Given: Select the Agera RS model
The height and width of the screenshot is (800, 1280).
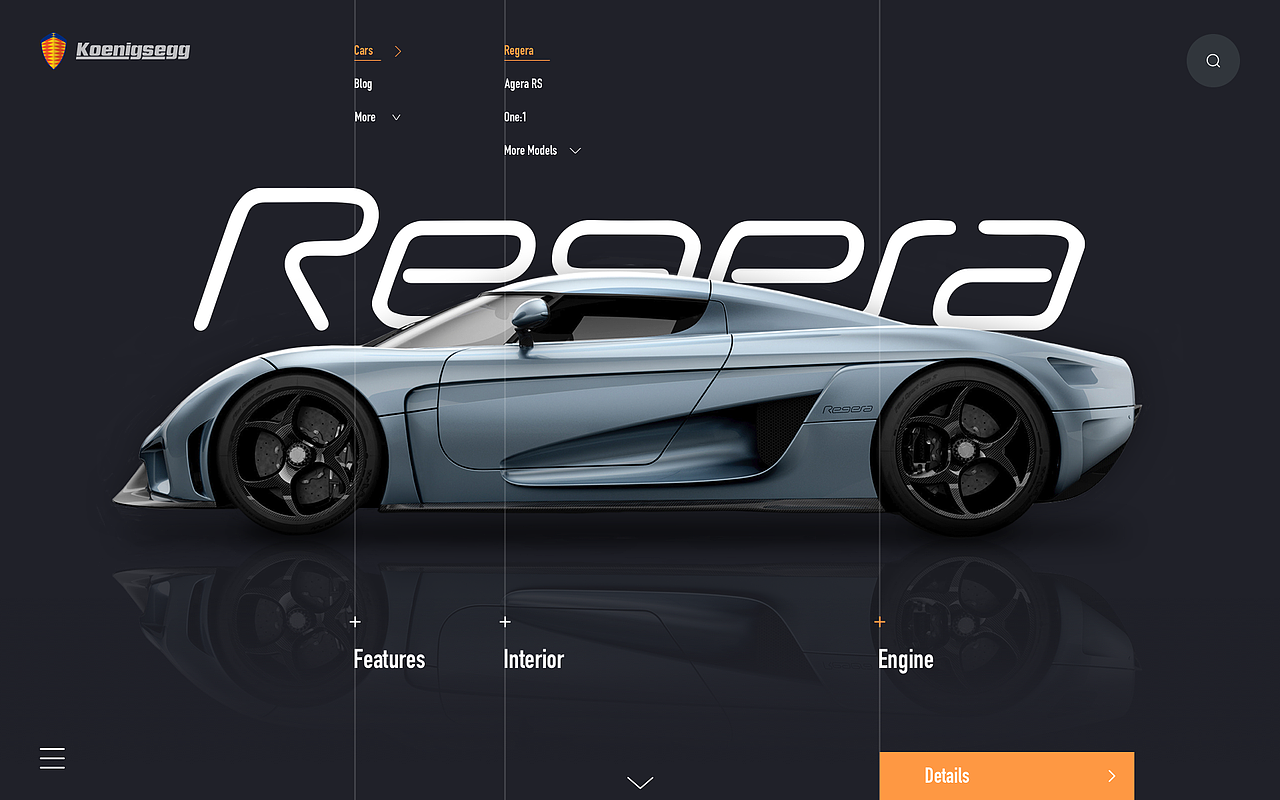Looking at the screenshot, I should click(523, 84).
